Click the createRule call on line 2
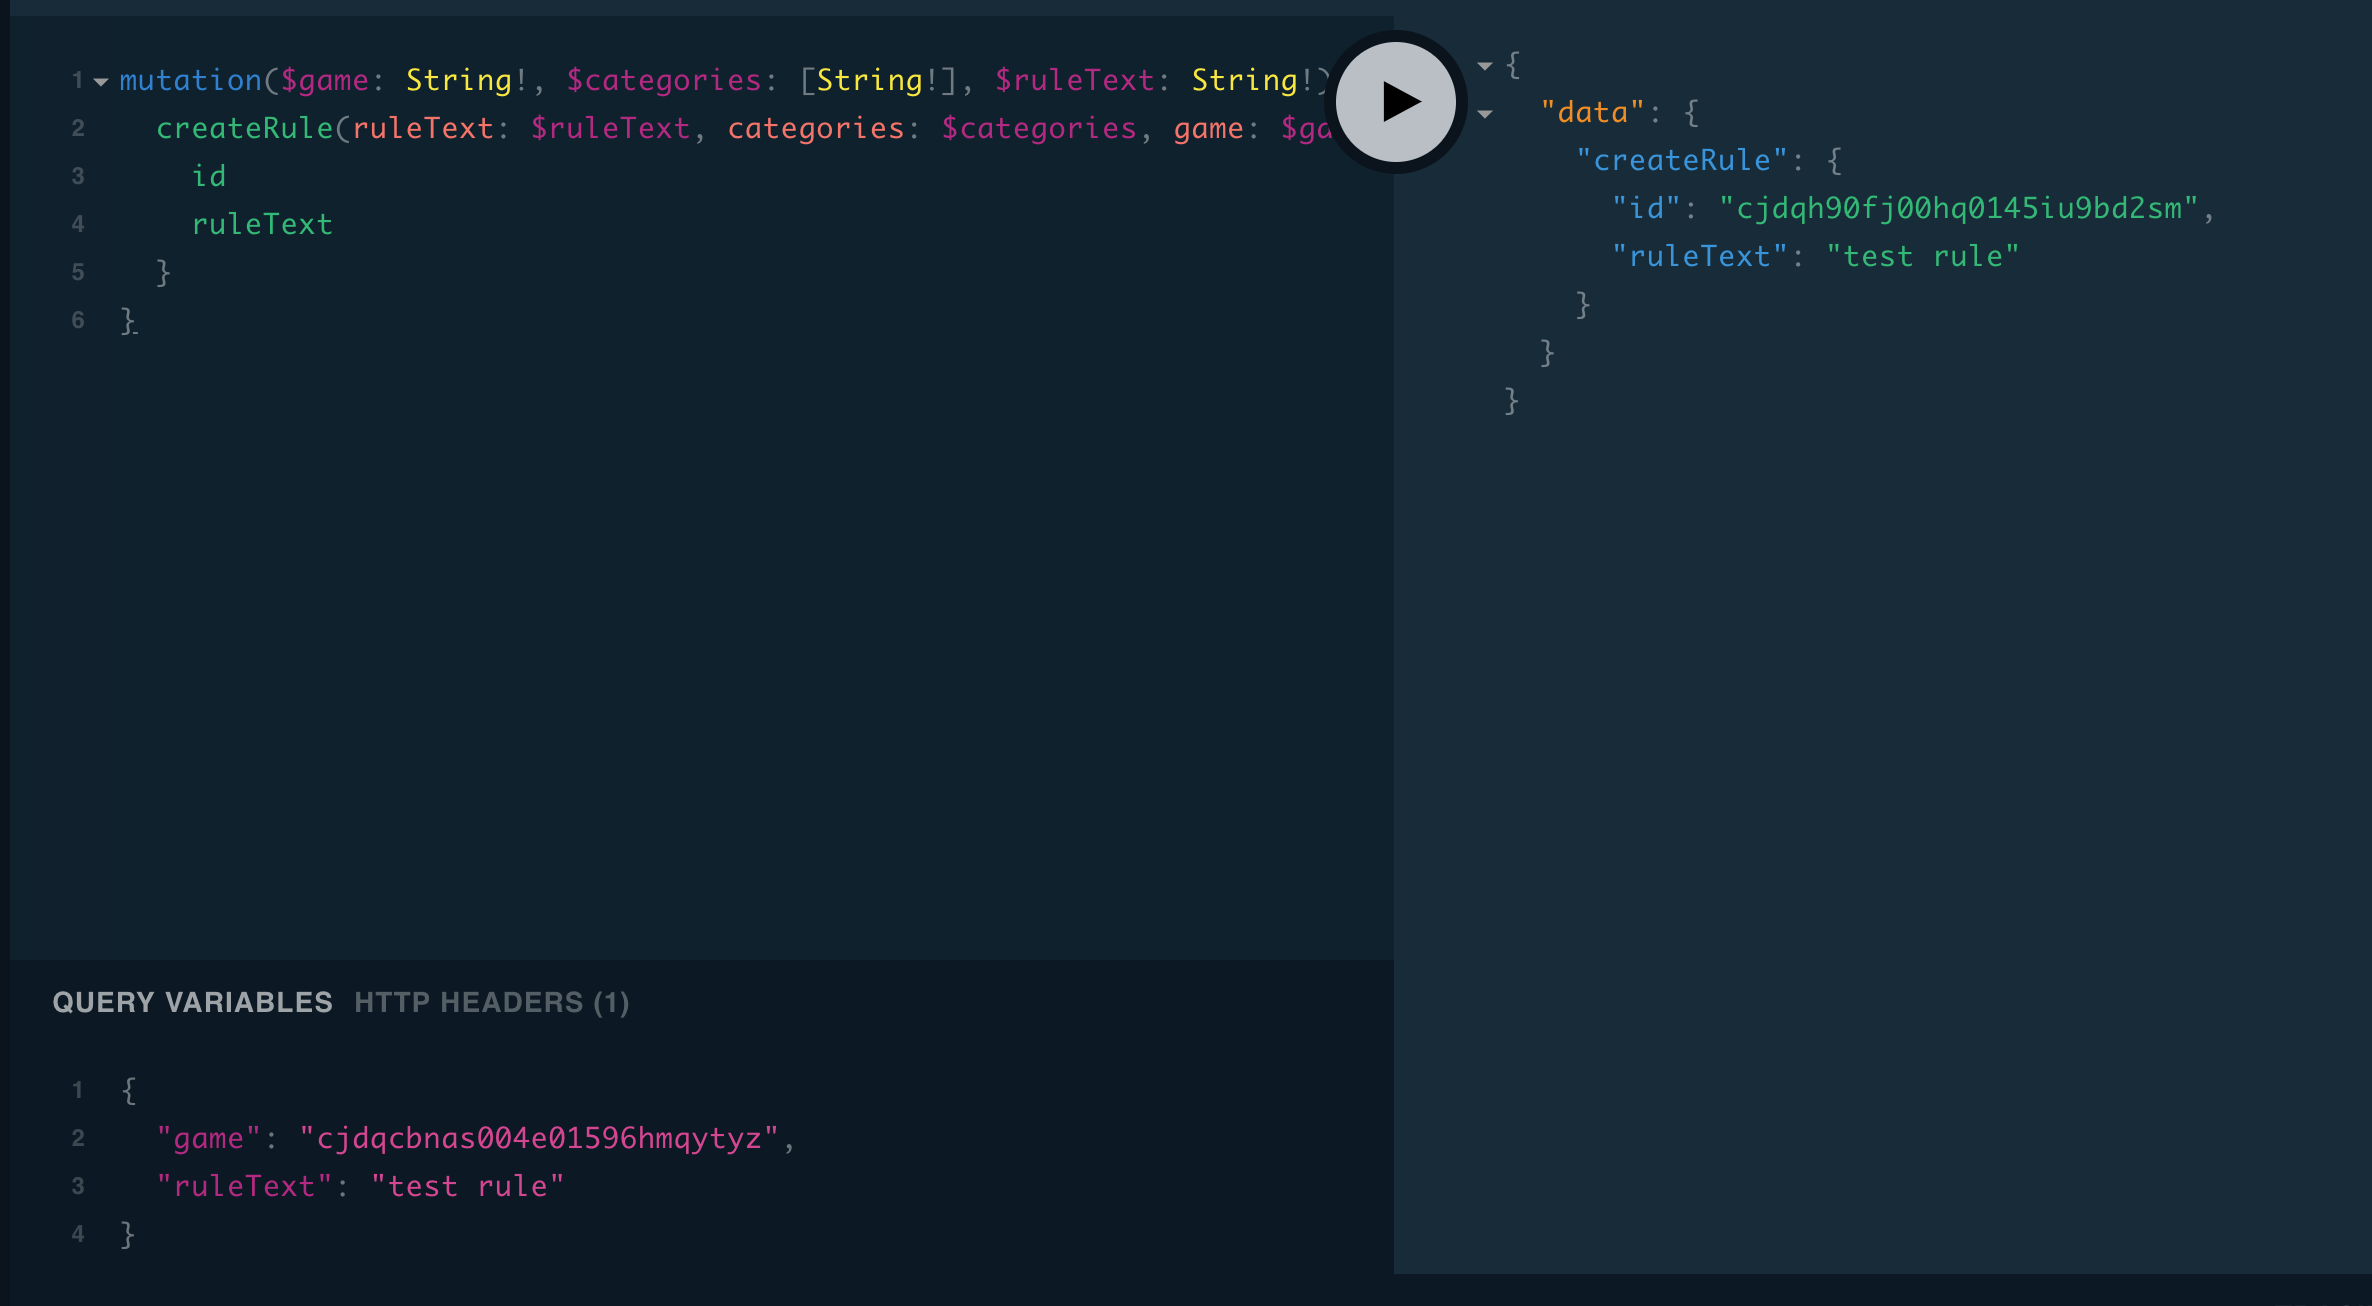The image size is (2372, 1306). coord(245,128)
